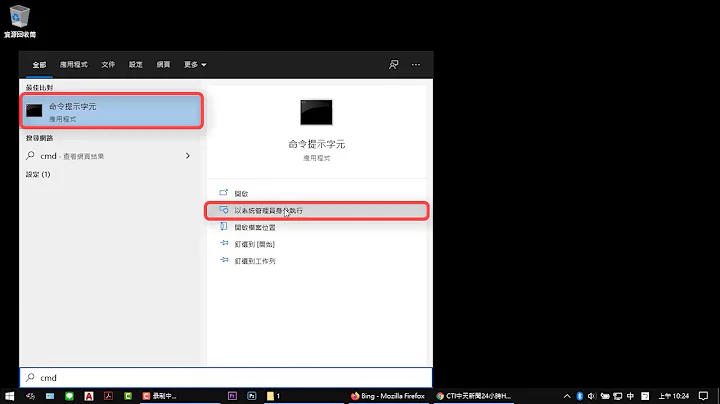720x404 pixels.
Task: Open the green C taskbar icon
Action: coord(128,396)
